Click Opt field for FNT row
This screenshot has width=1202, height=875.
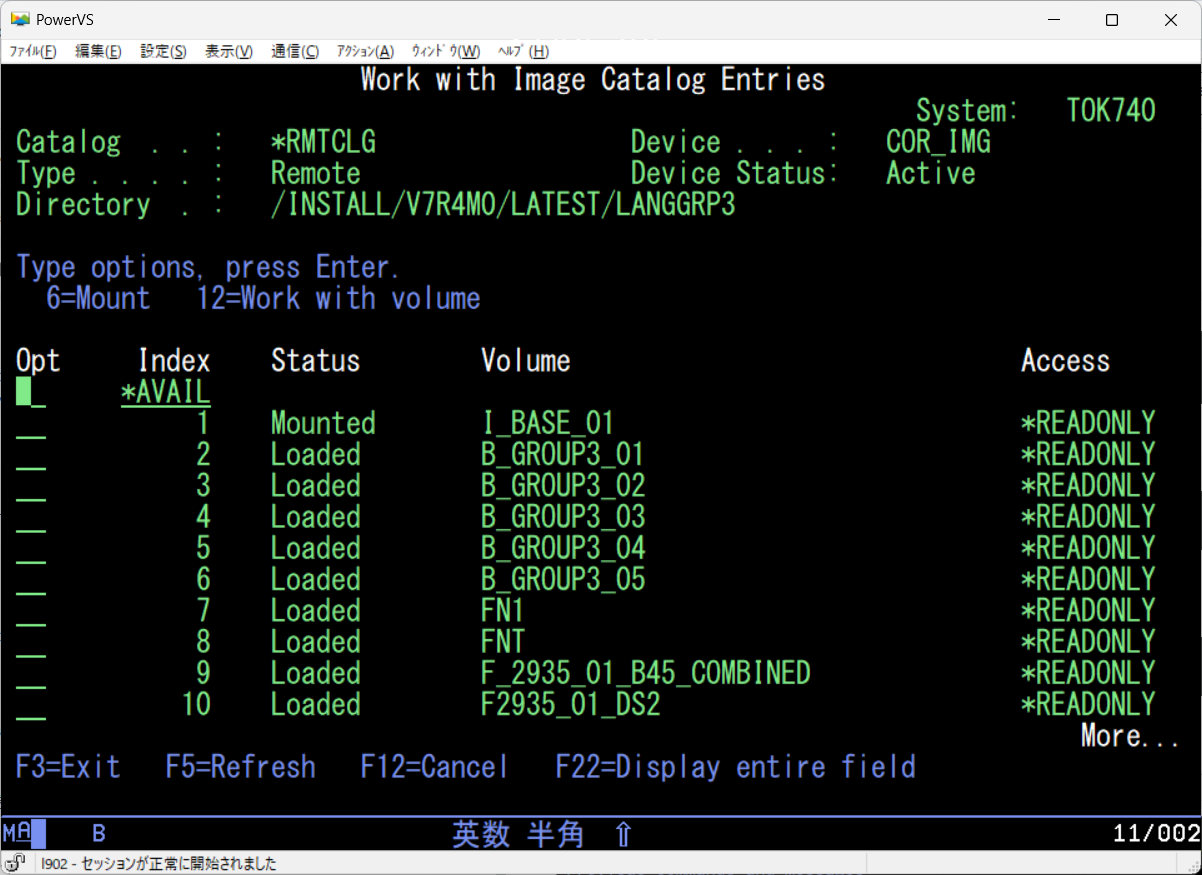(31, 643)
